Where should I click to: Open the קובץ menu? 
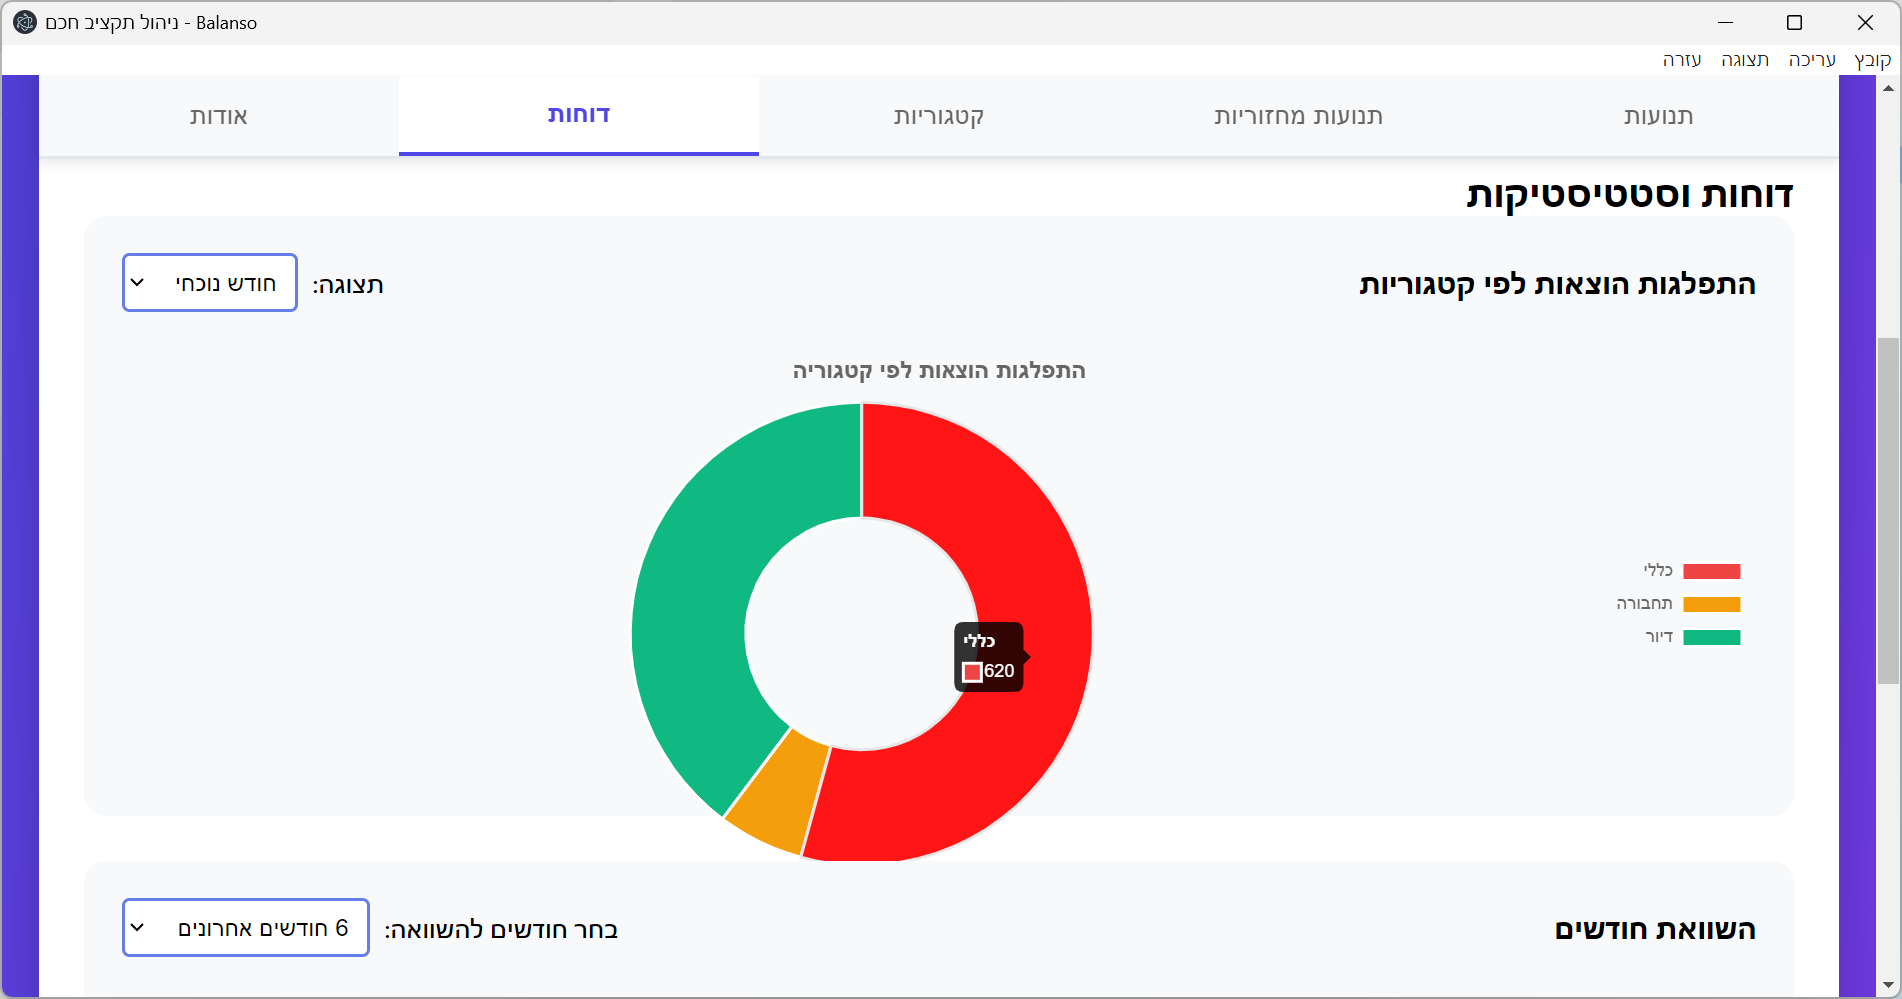pyautogui.click(x=1872, y=60)
